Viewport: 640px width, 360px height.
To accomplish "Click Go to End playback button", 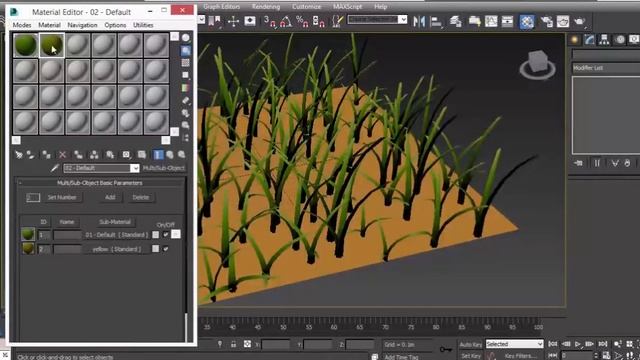I will [x=603, y=344].
